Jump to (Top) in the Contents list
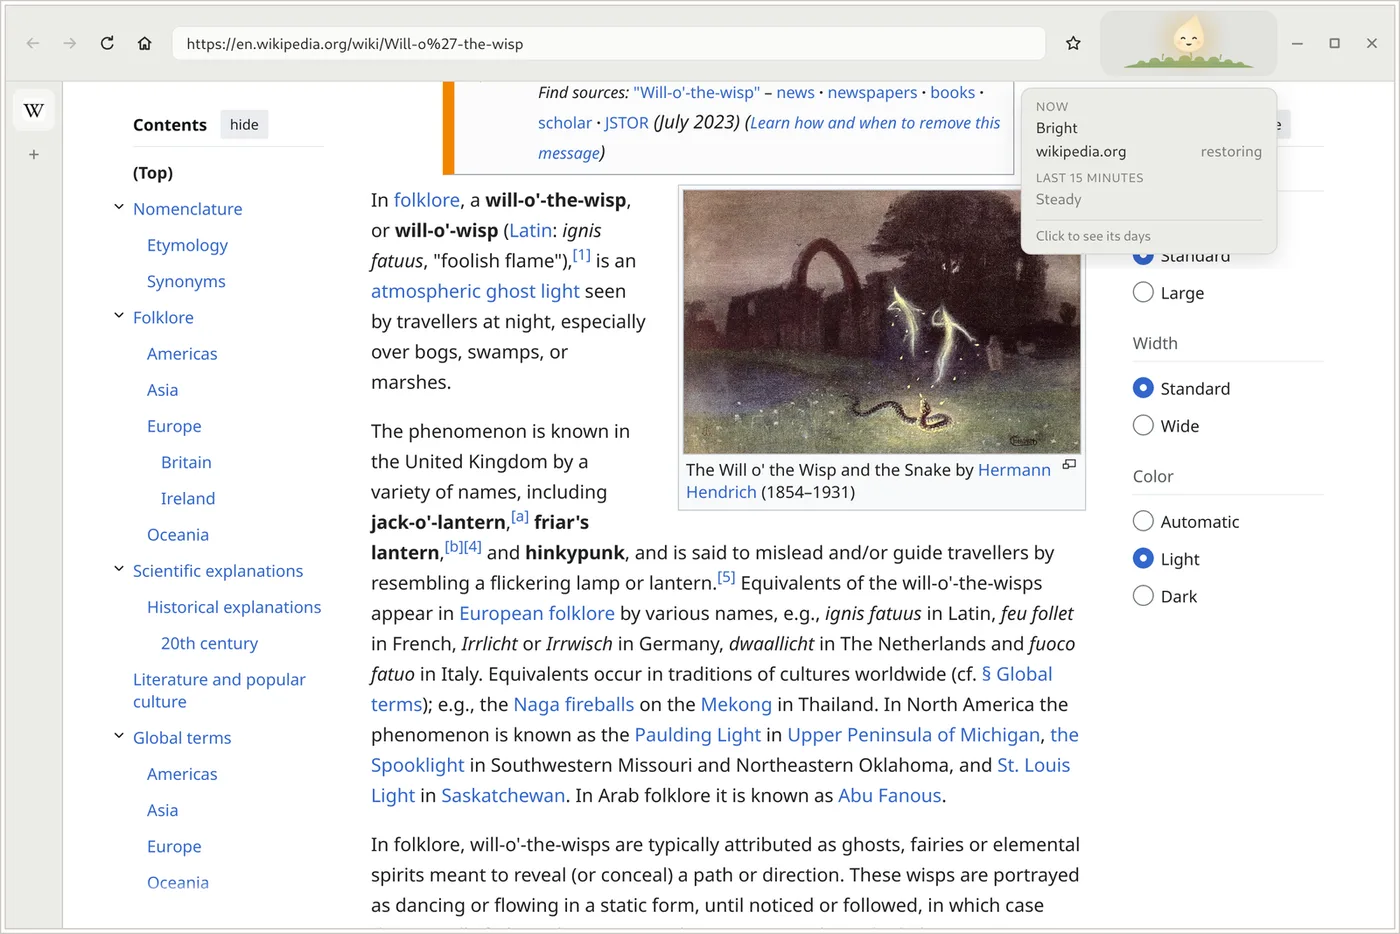This screenshot has width=1400, height=934. (x=153, y=173)
